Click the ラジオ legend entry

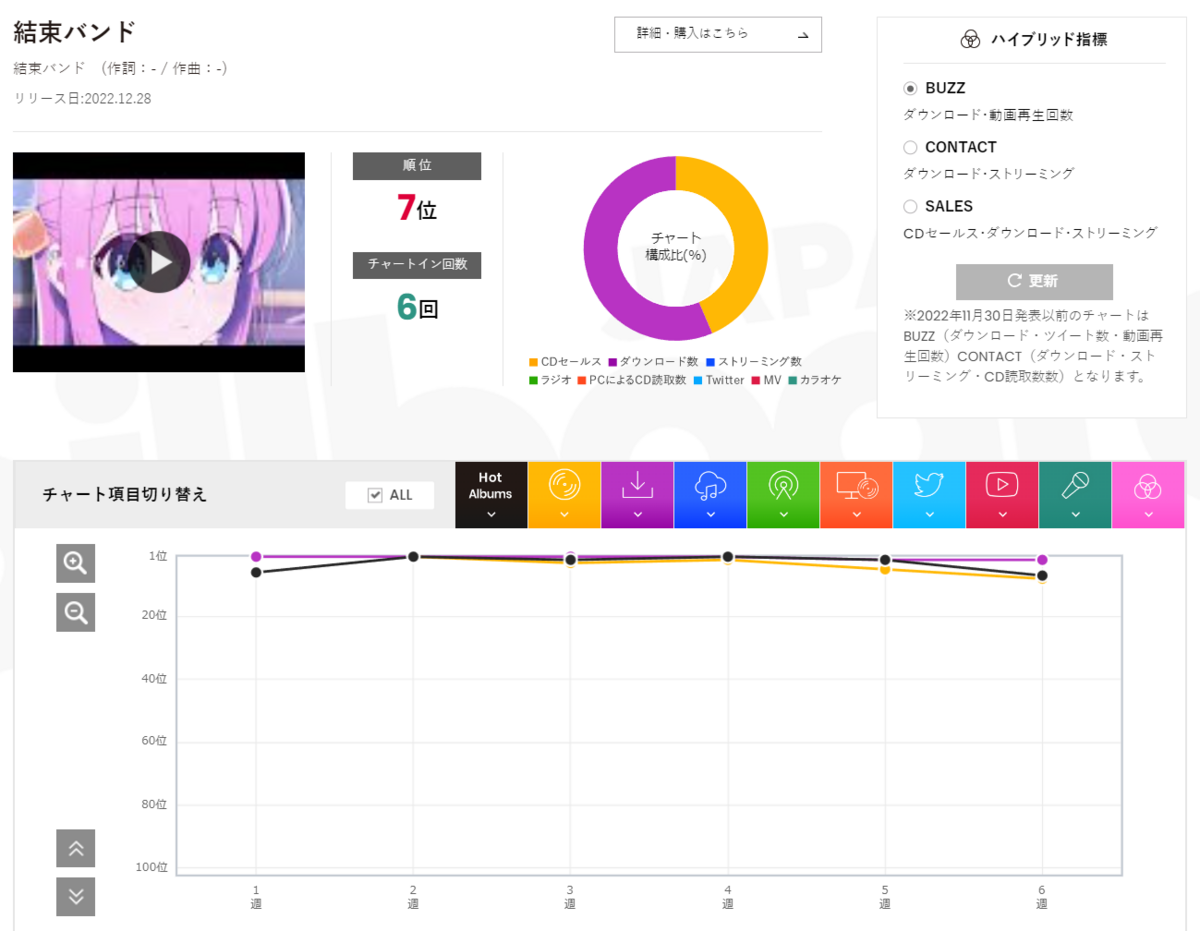[x=550, y=380]
